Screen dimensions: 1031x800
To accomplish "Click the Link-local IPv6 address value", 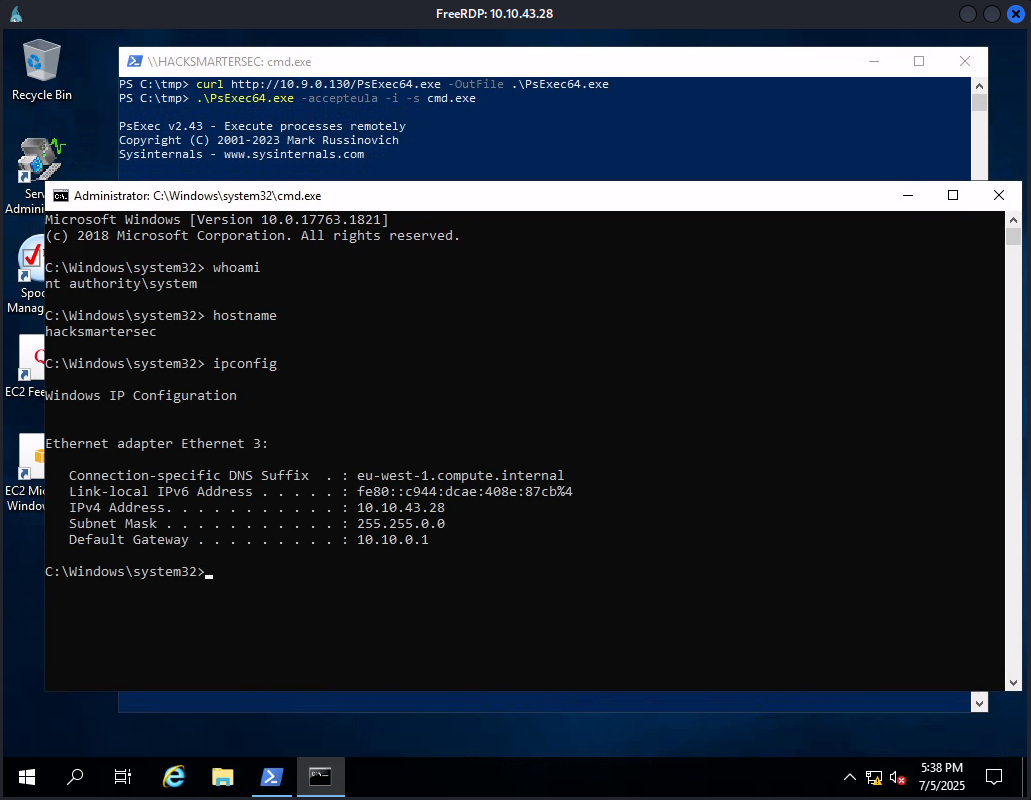I will [465, 492].
